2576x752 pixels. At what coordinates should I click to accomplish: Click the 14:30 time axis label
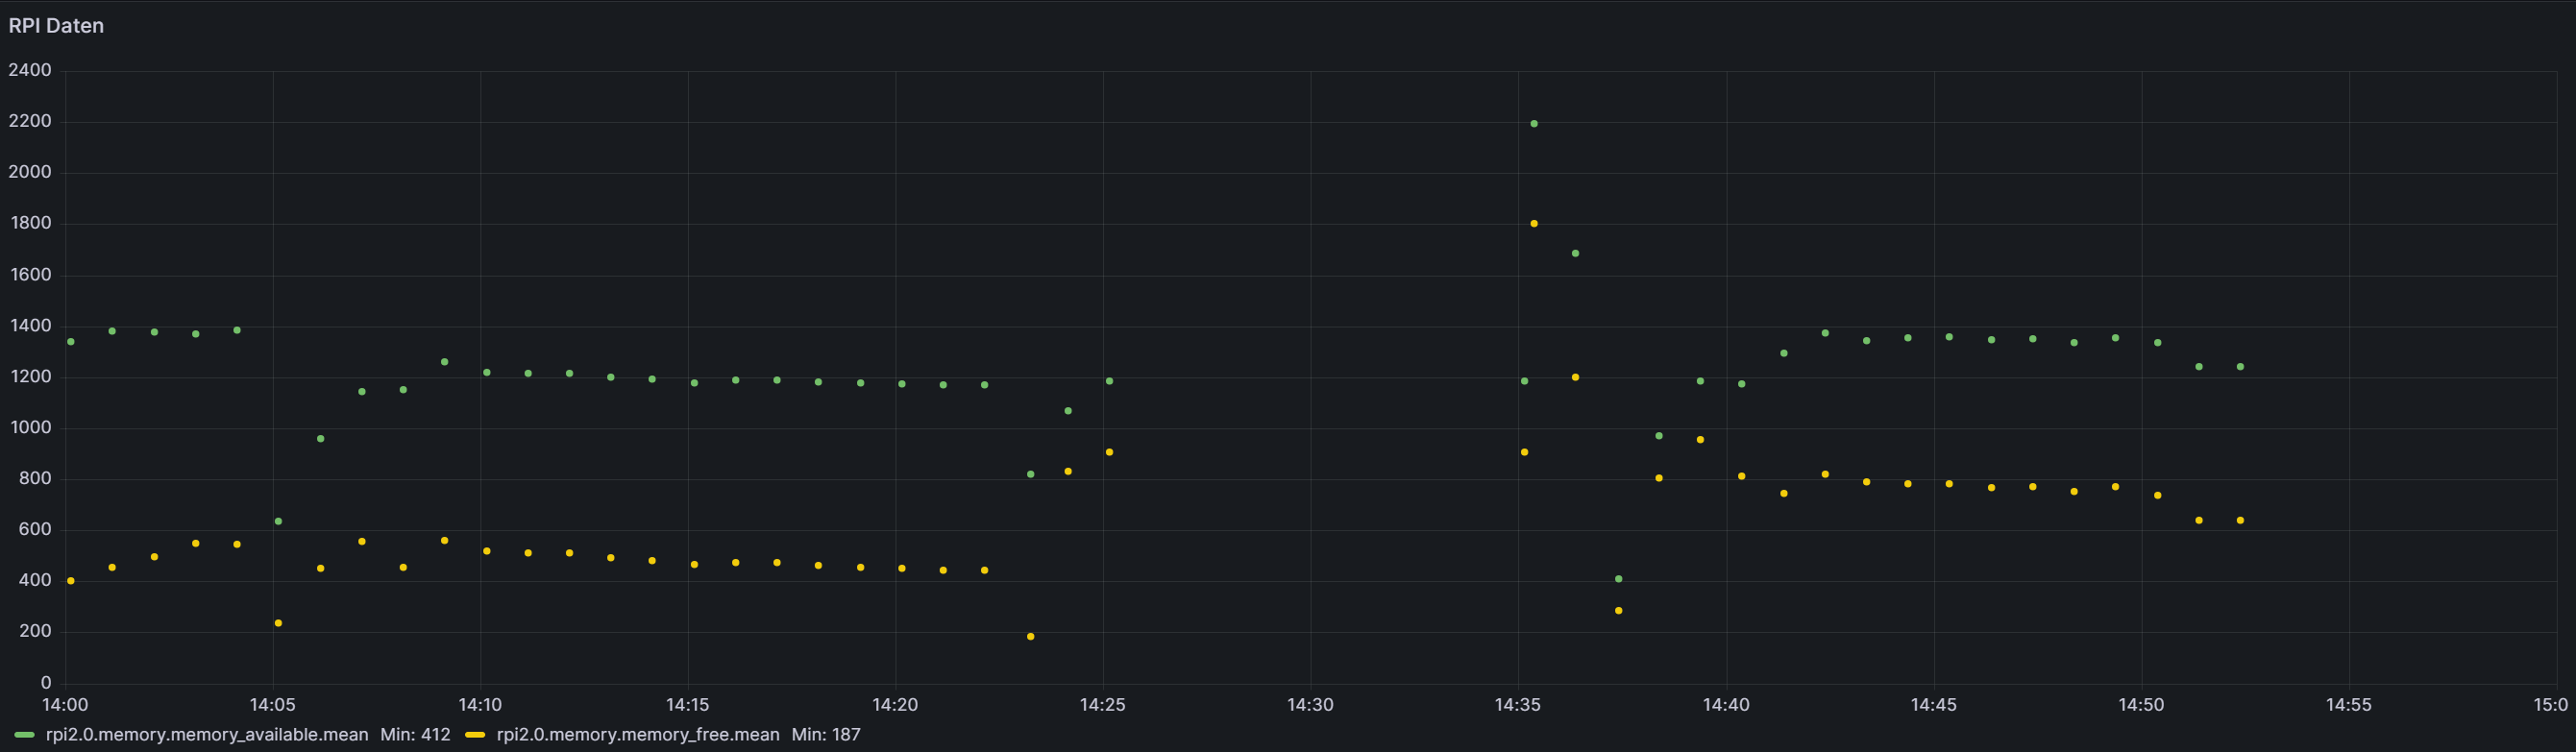click(x=1310, y=705)
